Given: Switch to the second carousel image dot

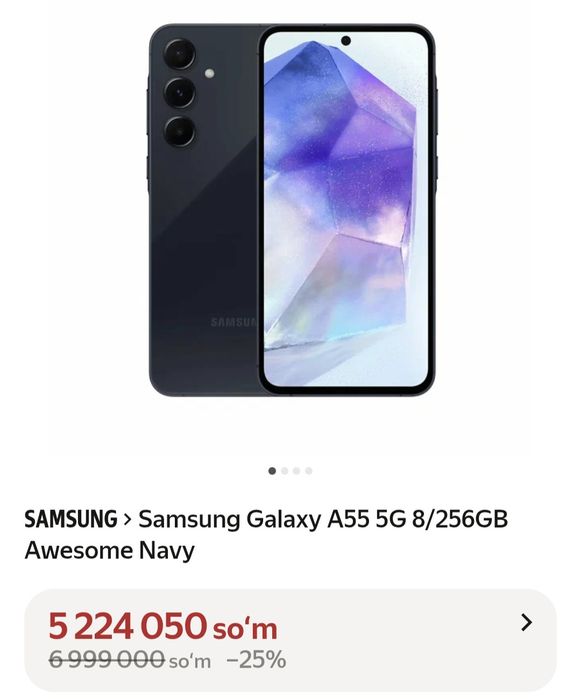Looking at the screenshot, I should point(284,471).
